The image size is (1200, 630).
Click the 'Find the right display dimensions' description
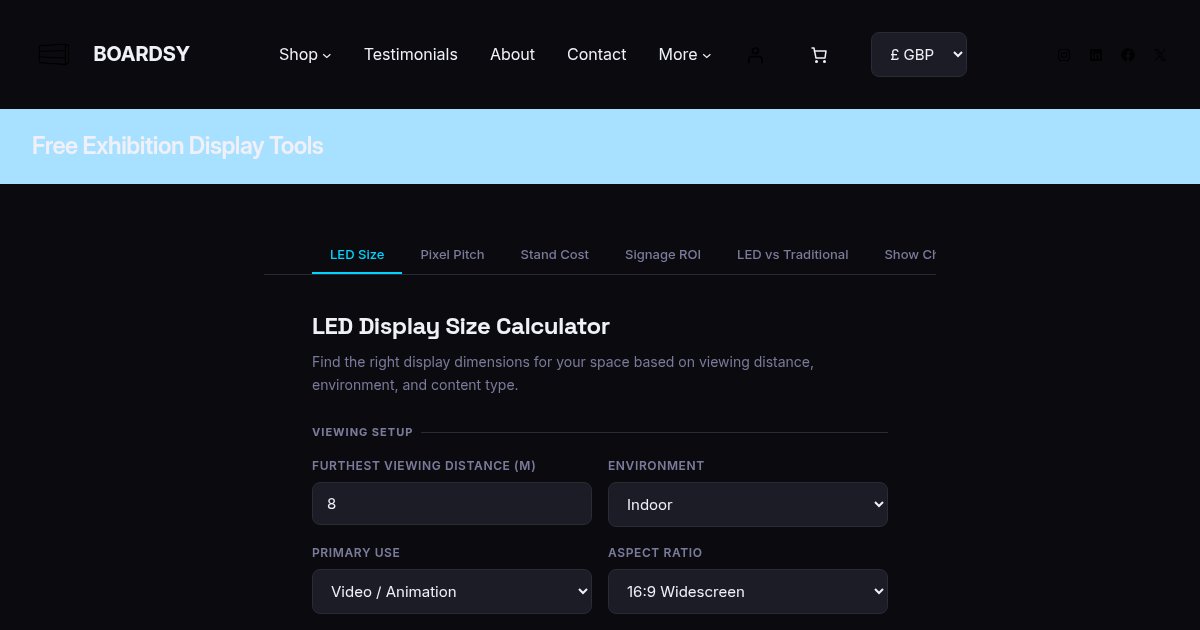tap(563, 373)
